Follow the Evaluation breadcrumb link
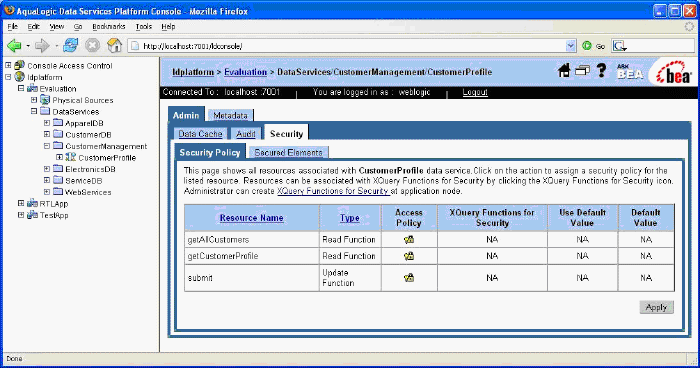The image size is (700, 368). coord(246,72)
